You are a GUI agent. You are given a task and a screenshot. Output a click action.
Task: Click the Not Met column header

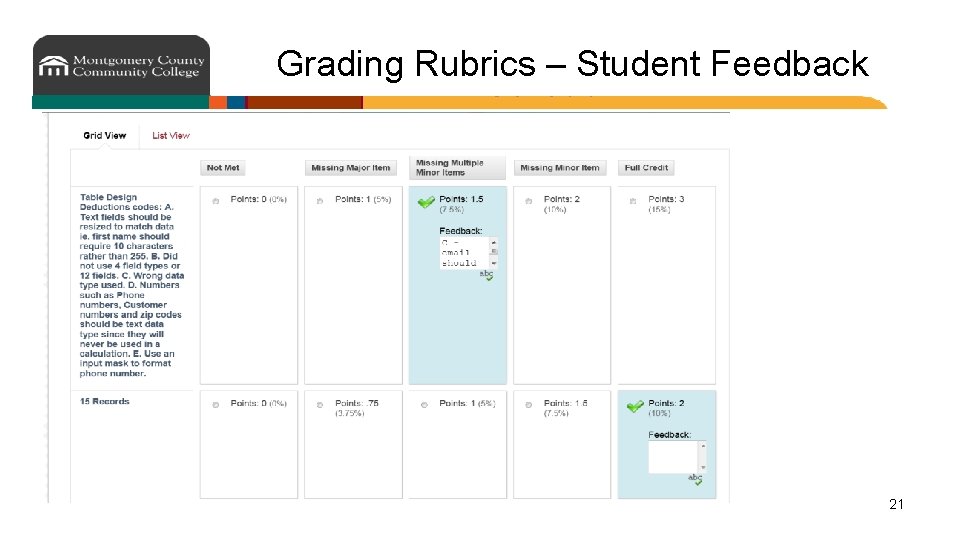(x=223, y=168)
